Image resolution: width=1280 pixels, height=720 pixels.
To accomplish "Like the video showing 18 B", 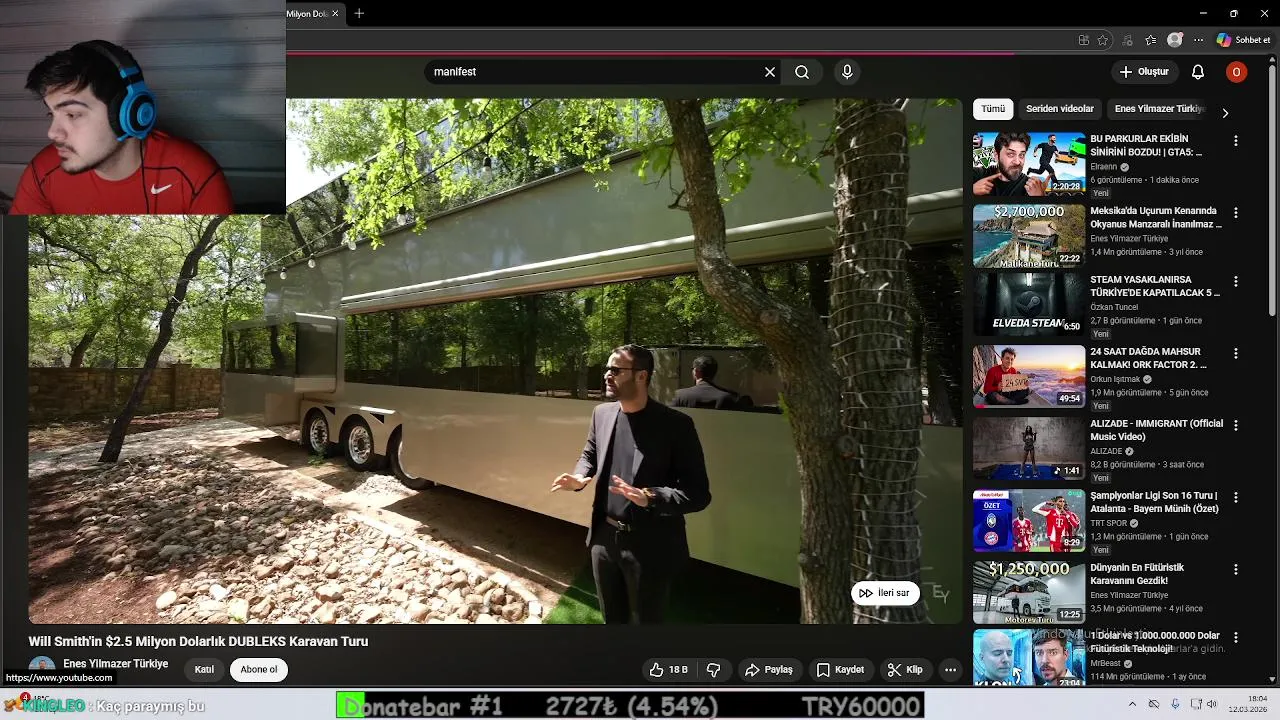I will pyautogui.click(x=668, y=670).
